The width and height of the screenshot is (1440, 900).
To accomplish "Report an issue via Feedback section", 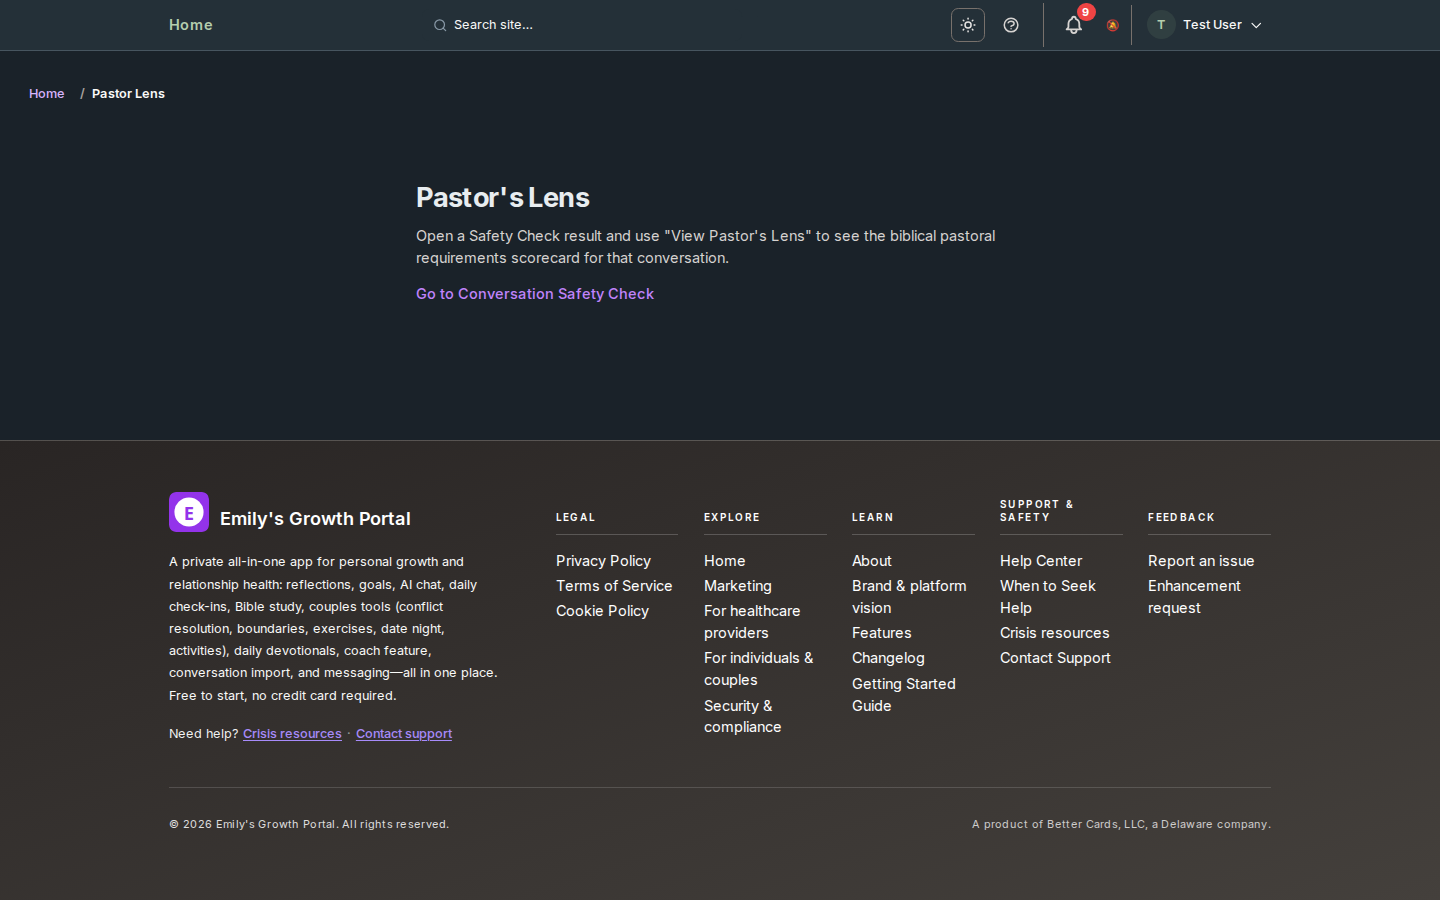I will click(x=1200, y=561).
